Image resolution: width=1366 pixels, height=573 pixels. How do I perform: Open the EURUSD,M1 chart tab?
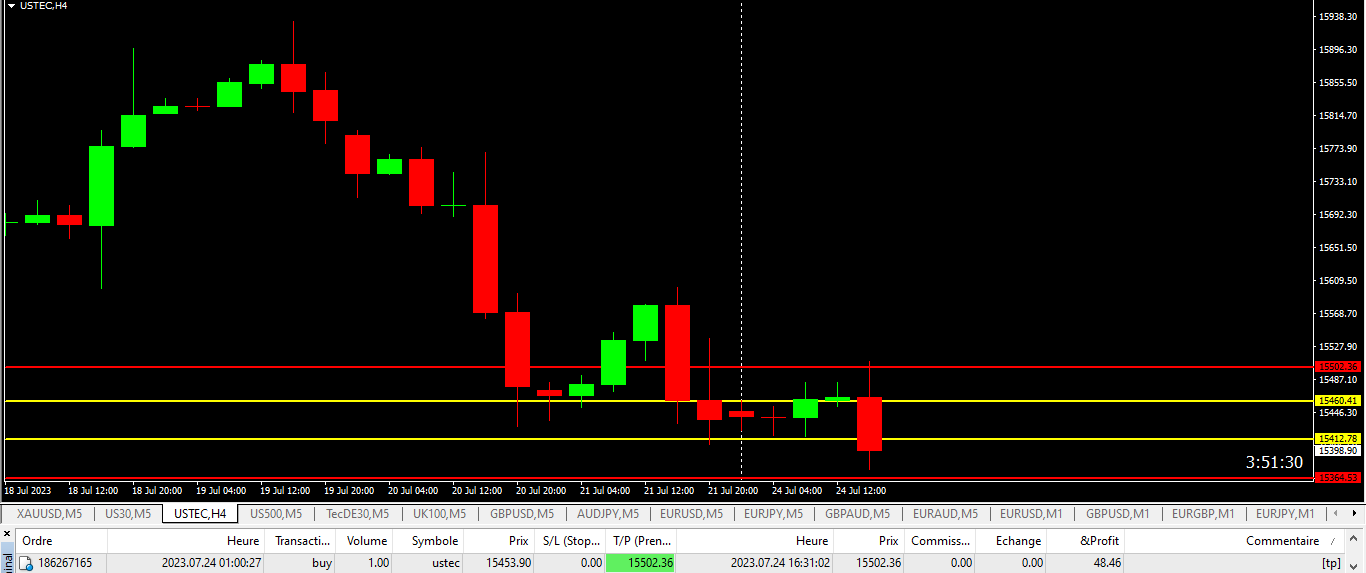pos(1031,514)
